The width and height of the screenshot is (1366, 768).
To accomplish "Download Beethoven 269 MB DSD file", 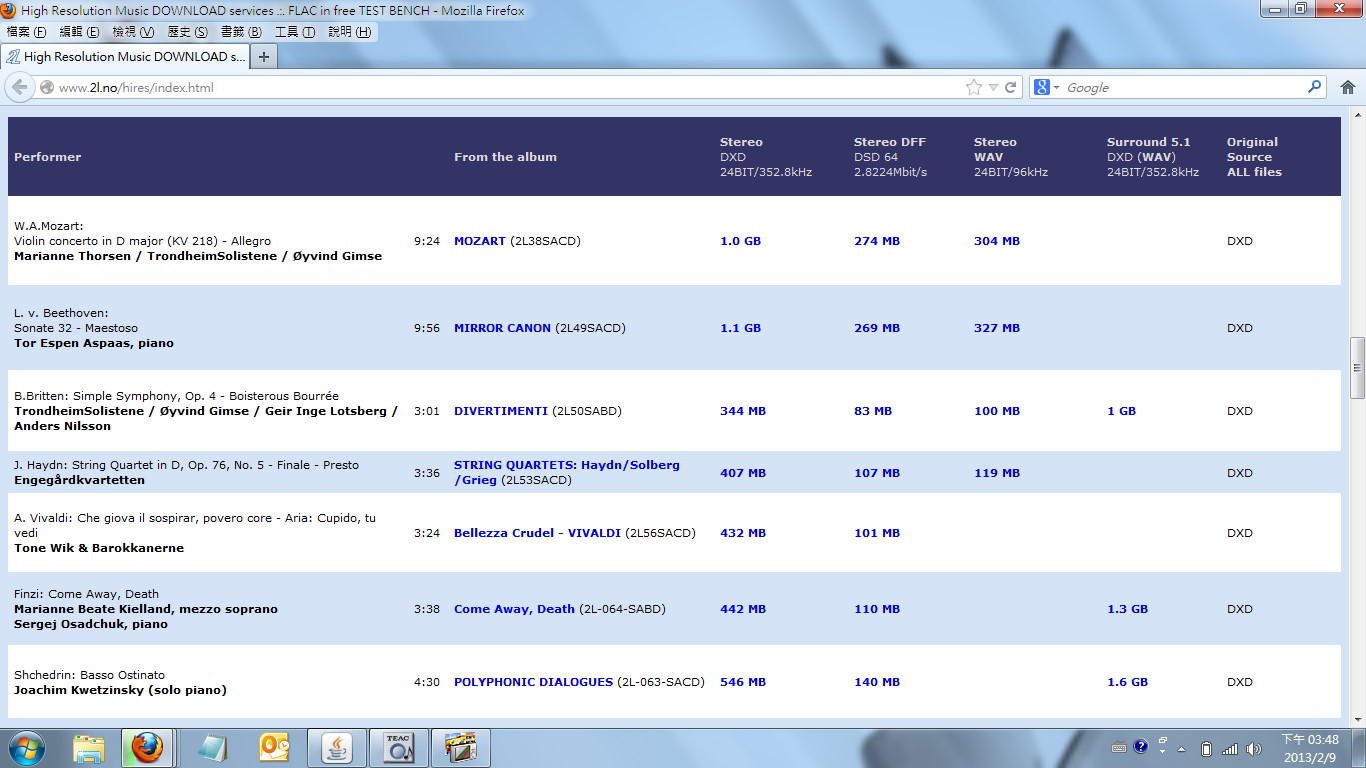I will pyautogui.click(x=877, y=328).
